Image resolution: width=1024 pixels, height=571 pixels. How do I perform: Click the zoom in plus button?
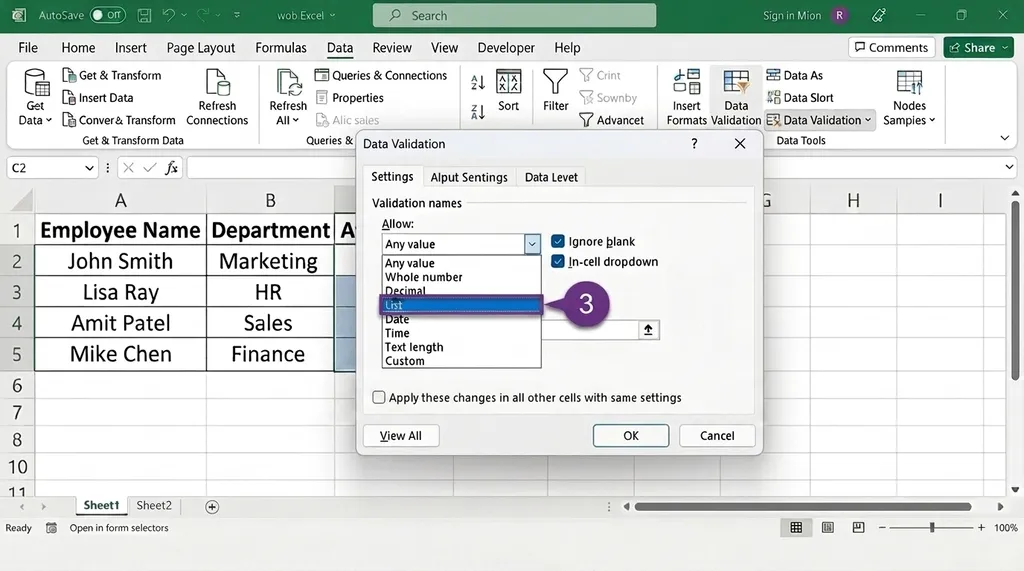point(981,527)
